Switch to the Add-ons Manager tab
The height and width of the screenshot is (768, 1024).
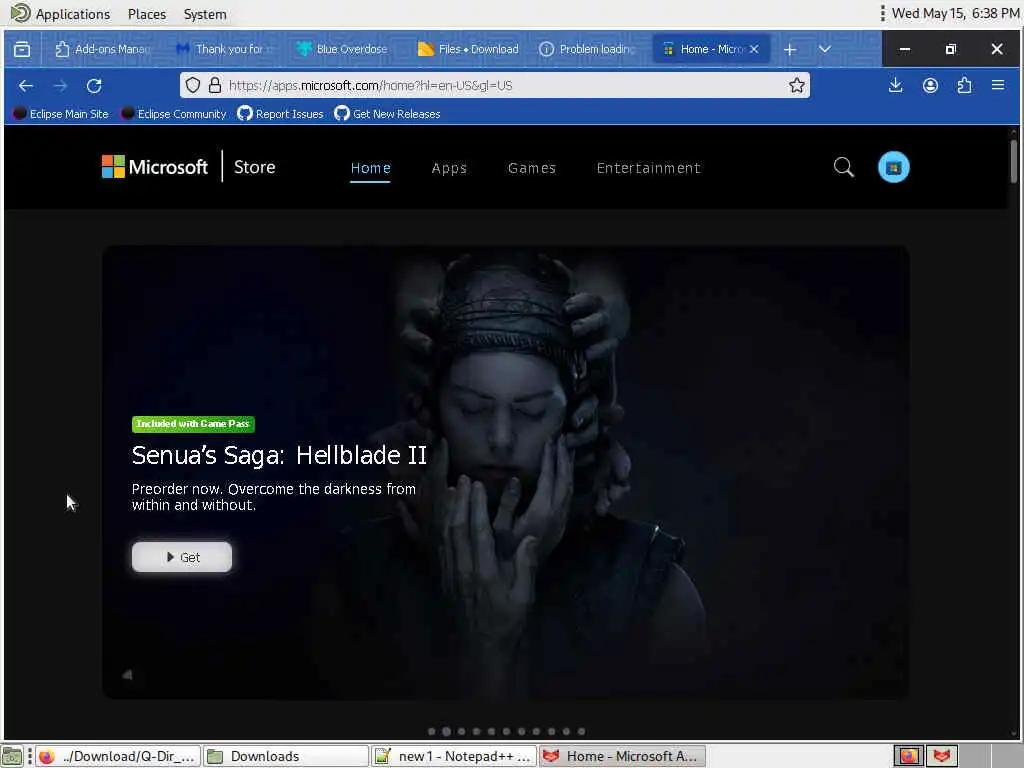pos(103,49)
